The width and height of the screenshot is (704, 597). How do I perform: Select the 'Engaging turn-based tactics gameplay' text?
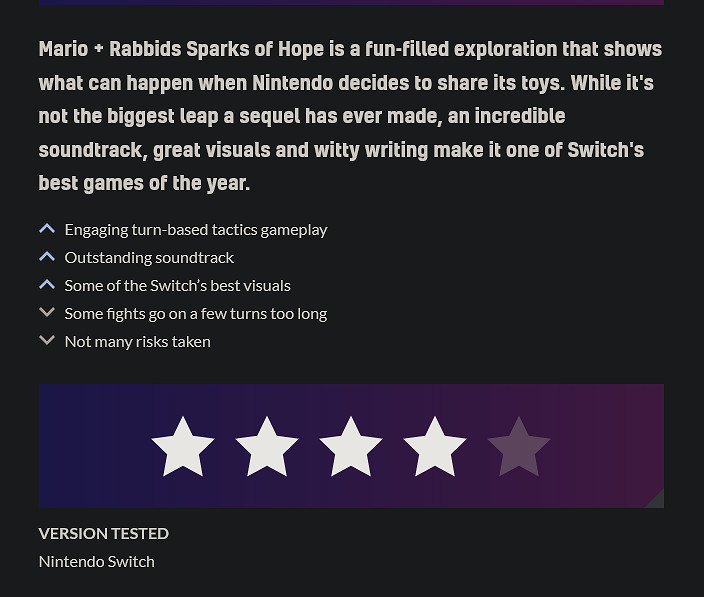pos(196,229)
